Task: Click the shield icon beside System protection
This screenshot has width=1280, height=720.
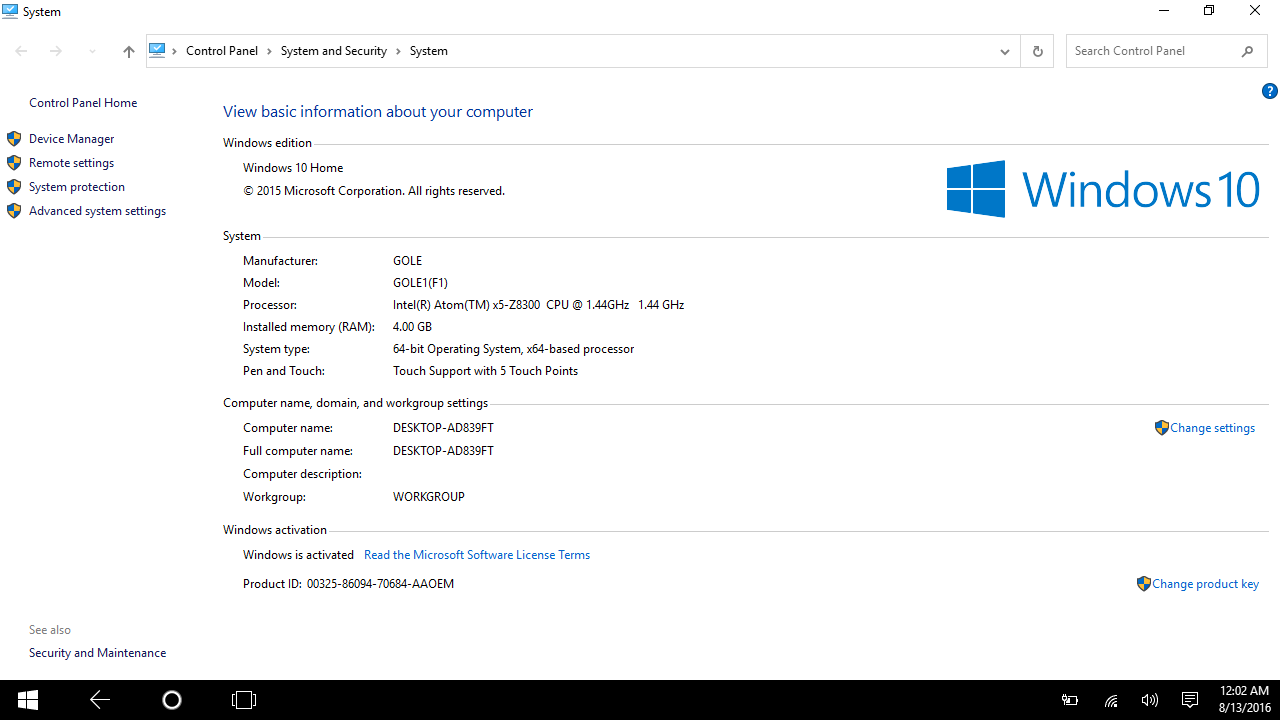Action: coord(14,187)
